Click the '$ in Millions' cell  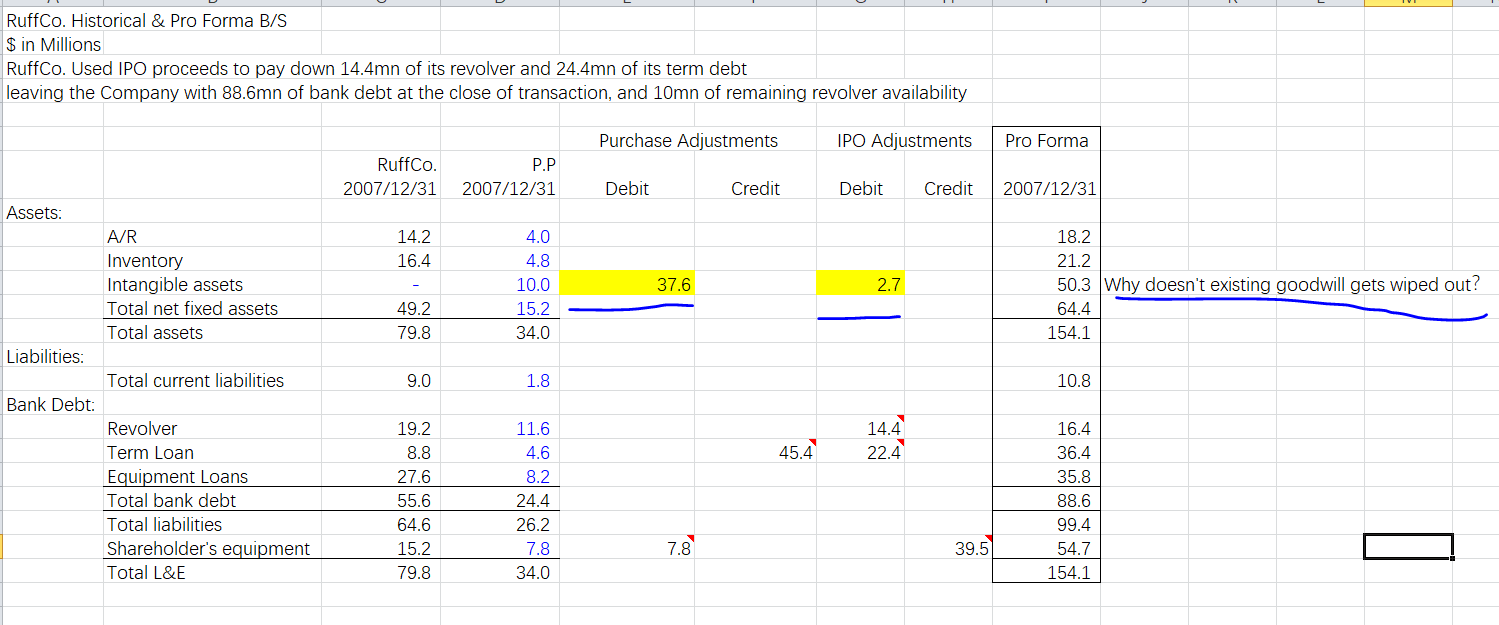(x=54, y=44)
